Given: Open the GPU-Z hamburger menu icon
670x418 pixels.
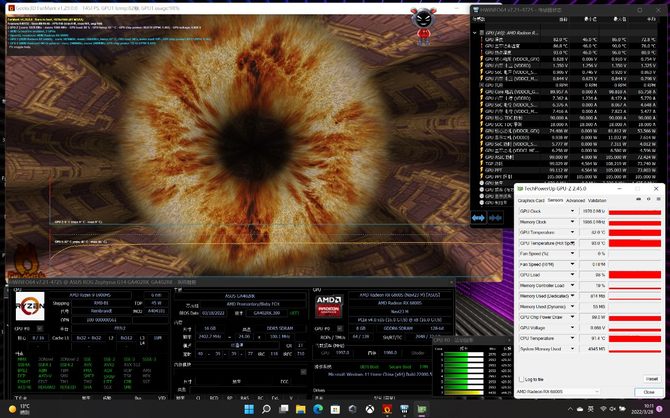Looking at the screenshot, I should pyautogui.click(x=657, y=200).
